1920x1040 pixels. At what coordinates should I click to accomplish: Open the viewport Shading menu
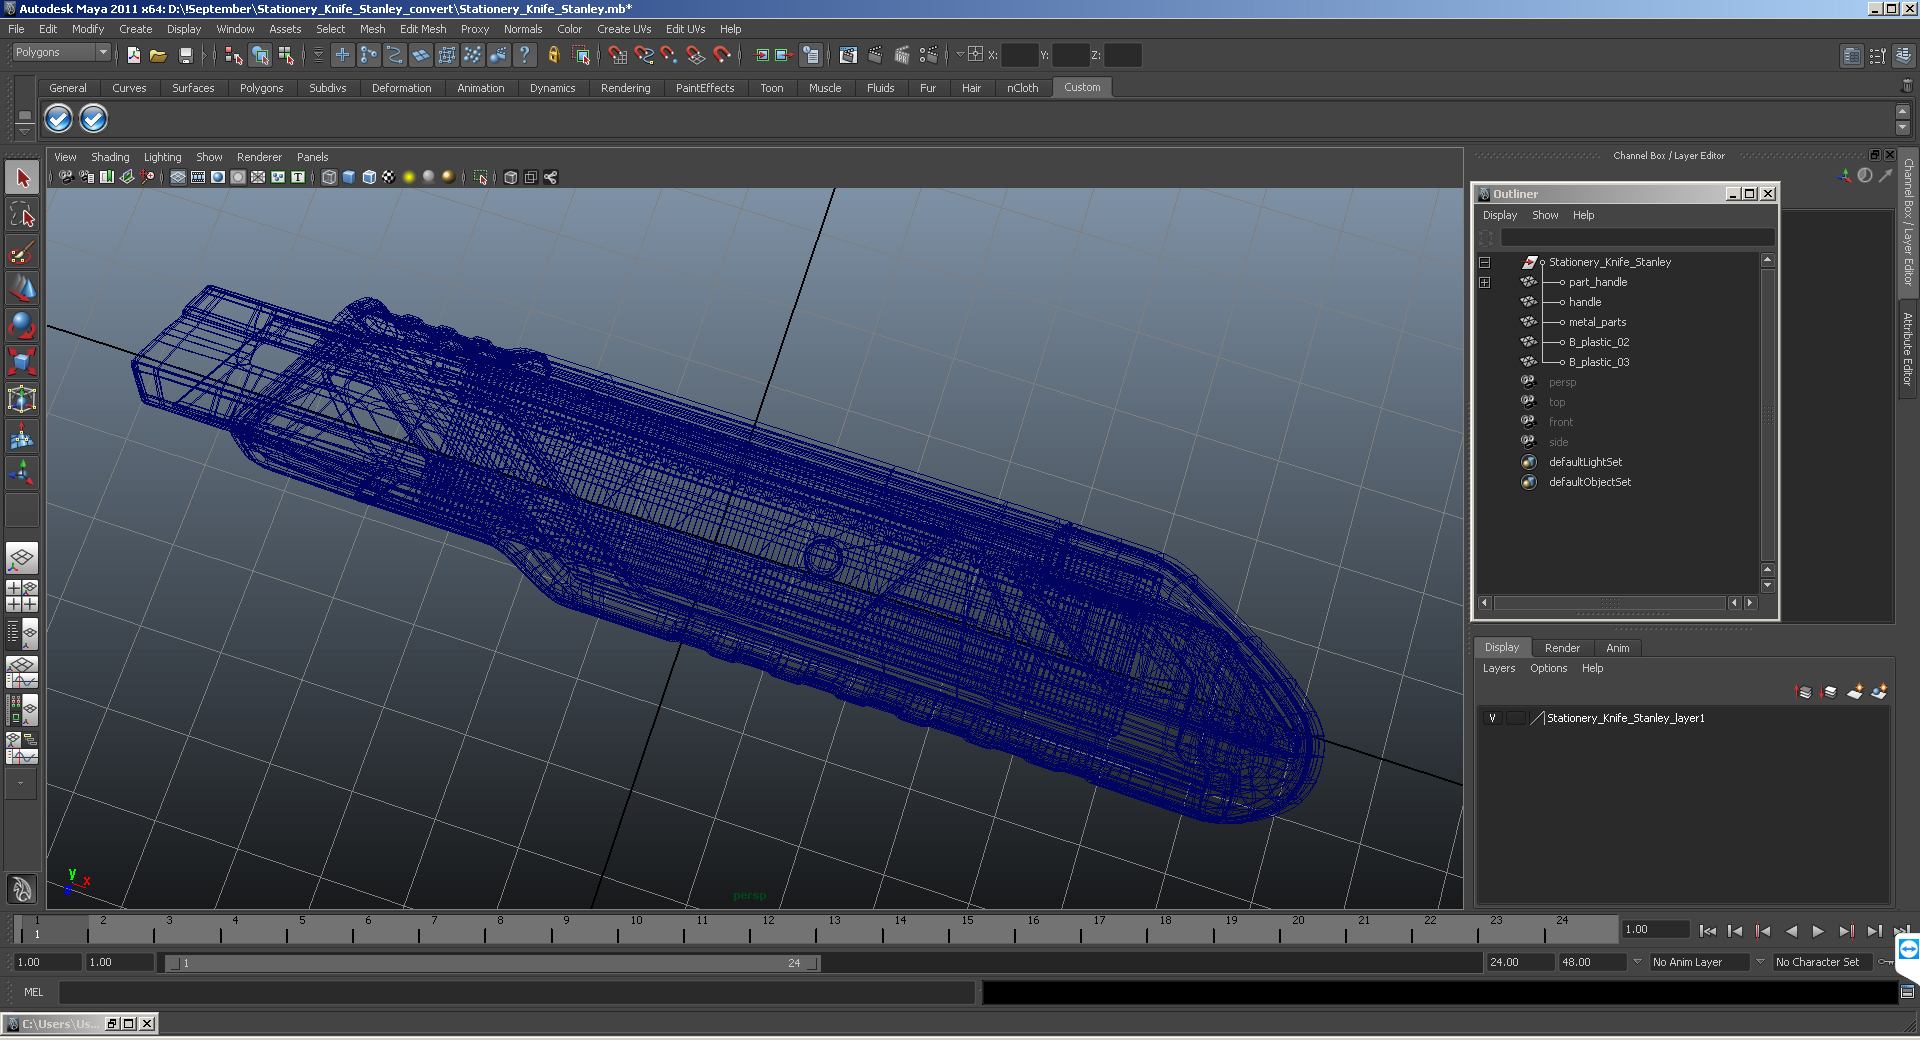[110, 157]
